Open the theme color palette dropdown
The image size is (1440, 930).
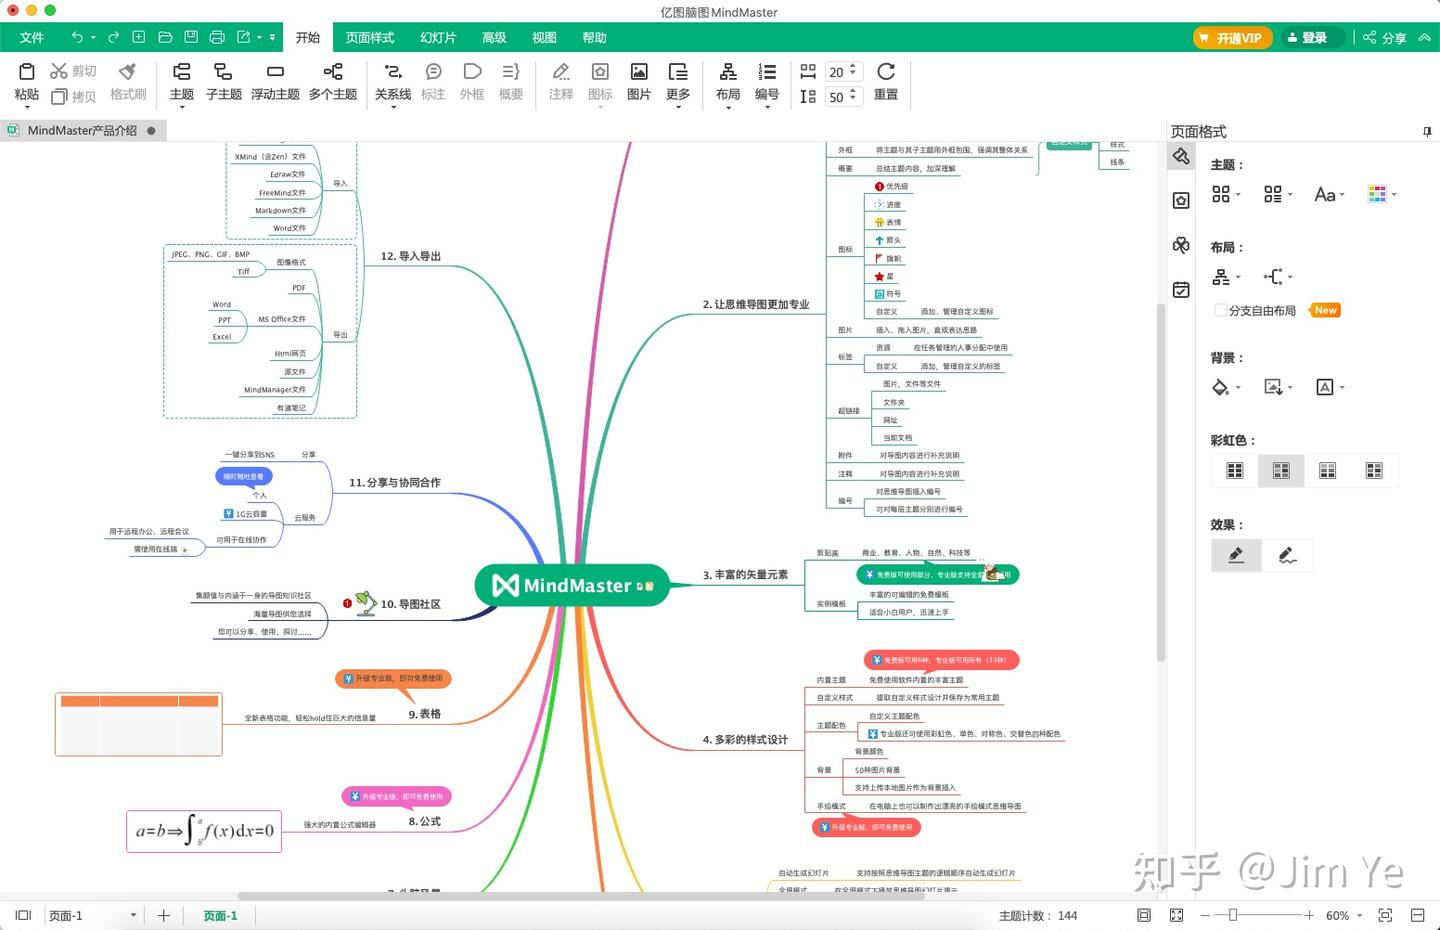tap(1382, 194)
